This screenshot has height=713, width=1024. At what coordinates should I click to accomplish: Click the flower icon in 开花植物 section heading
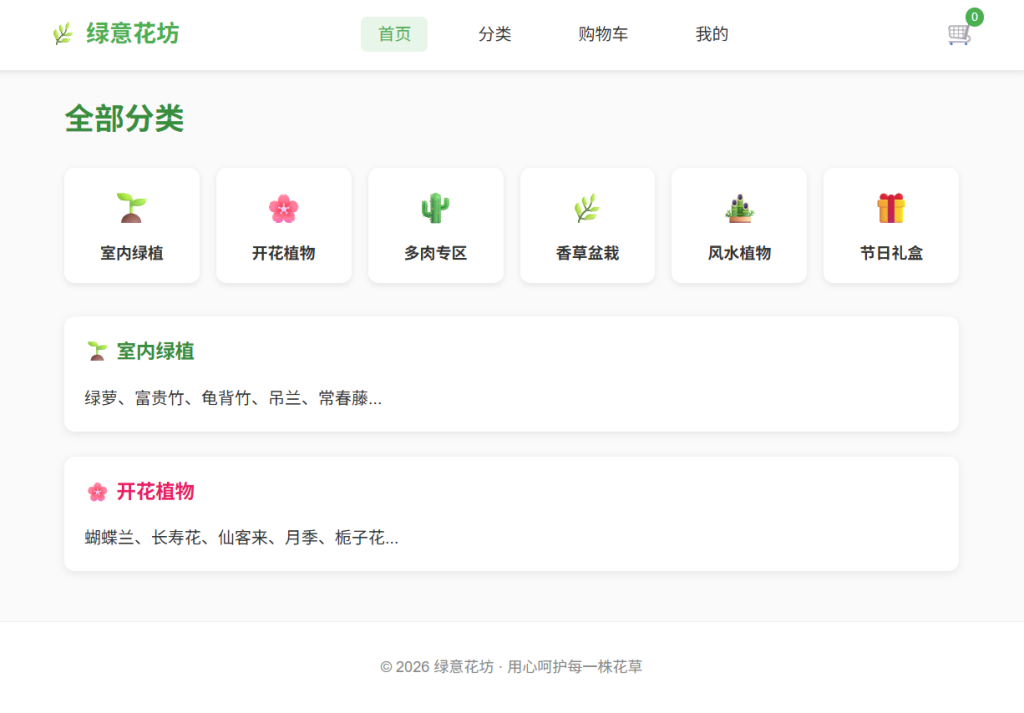(x=97, y=491)
